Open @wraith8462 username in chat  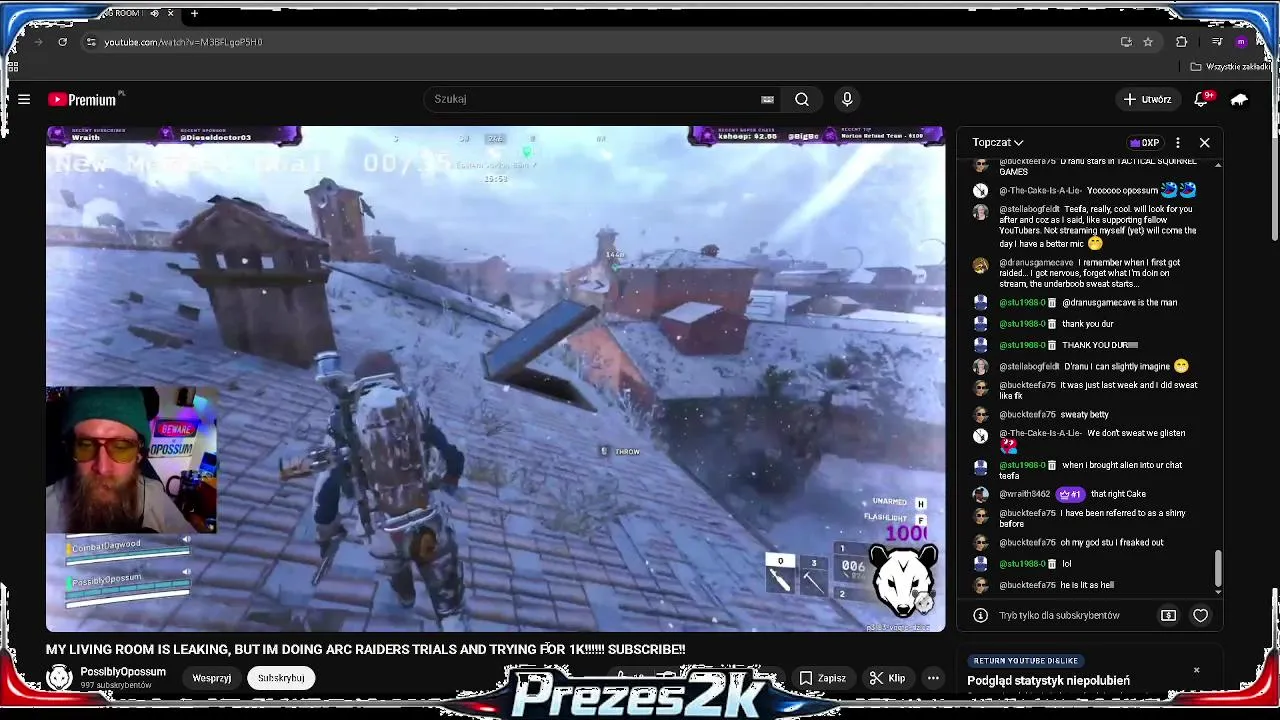tap(1024, 494)
